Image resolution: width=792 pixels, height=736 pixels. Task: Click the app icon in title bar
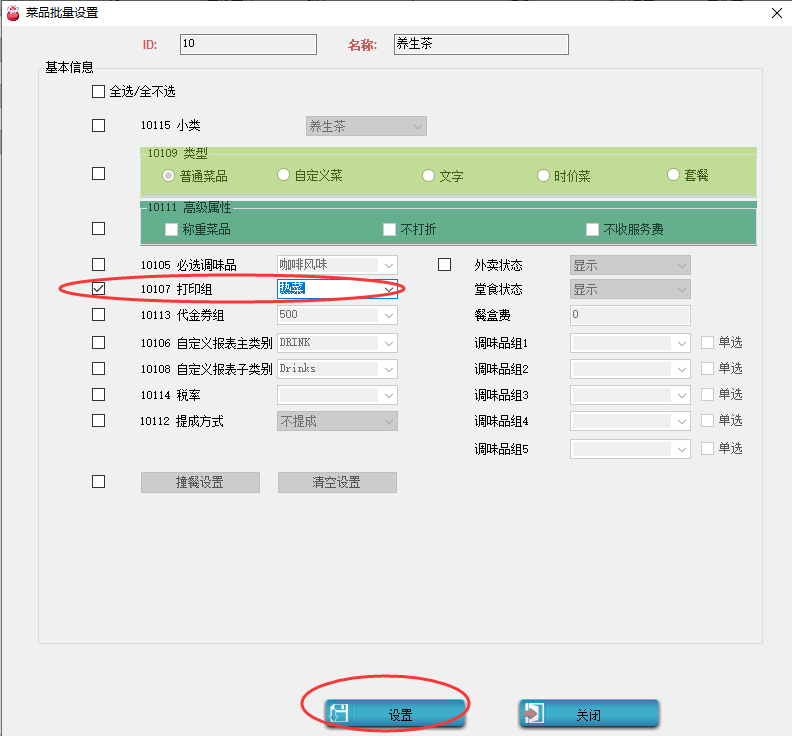click(13, 14)
